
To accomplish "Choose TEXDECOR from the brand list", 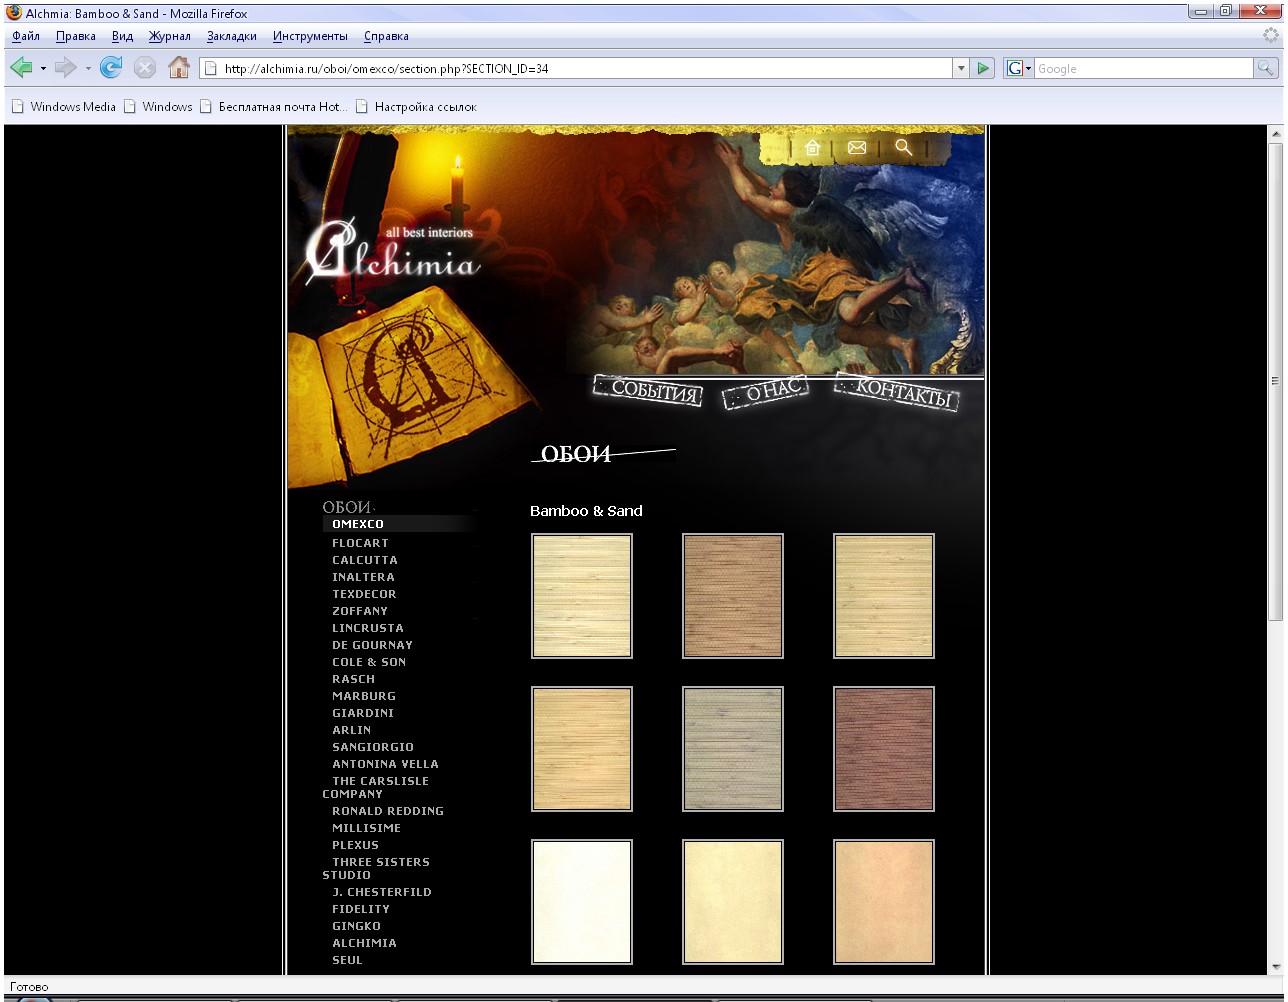I will [x=364, y=594].
